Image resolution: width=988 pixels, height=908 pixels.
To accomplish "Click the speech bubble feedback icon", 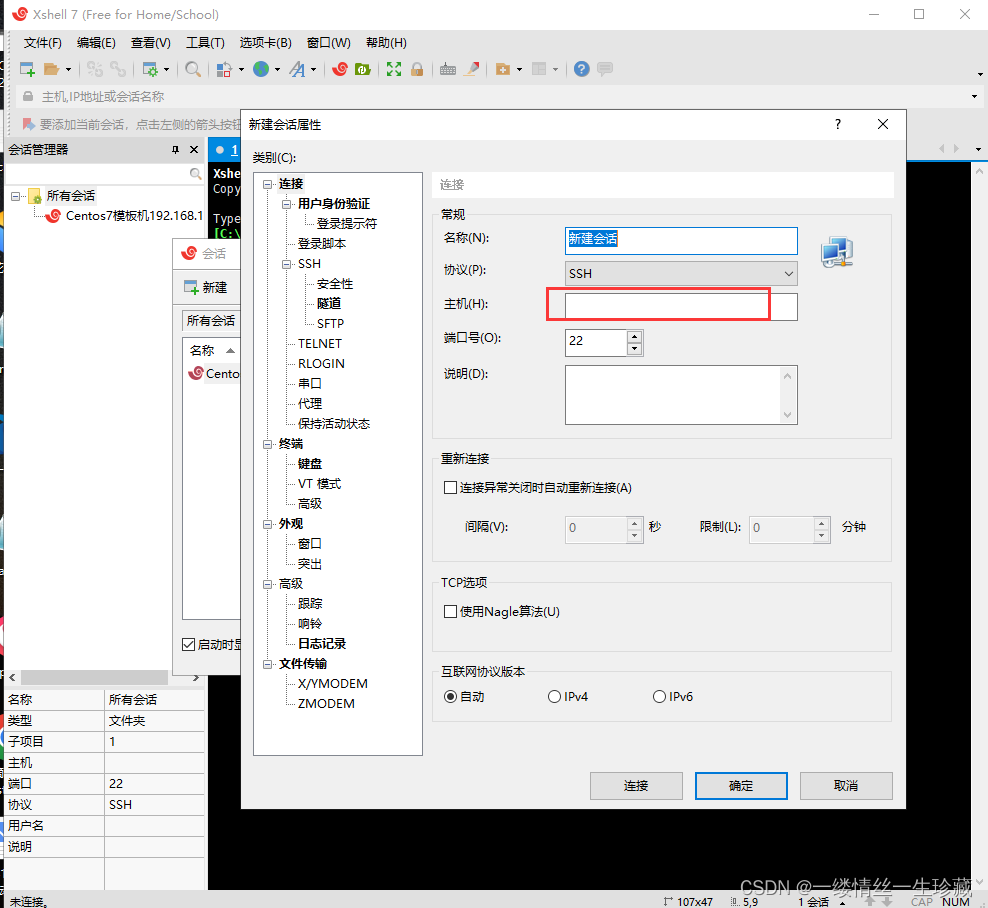I will click(x=605, y=69).
